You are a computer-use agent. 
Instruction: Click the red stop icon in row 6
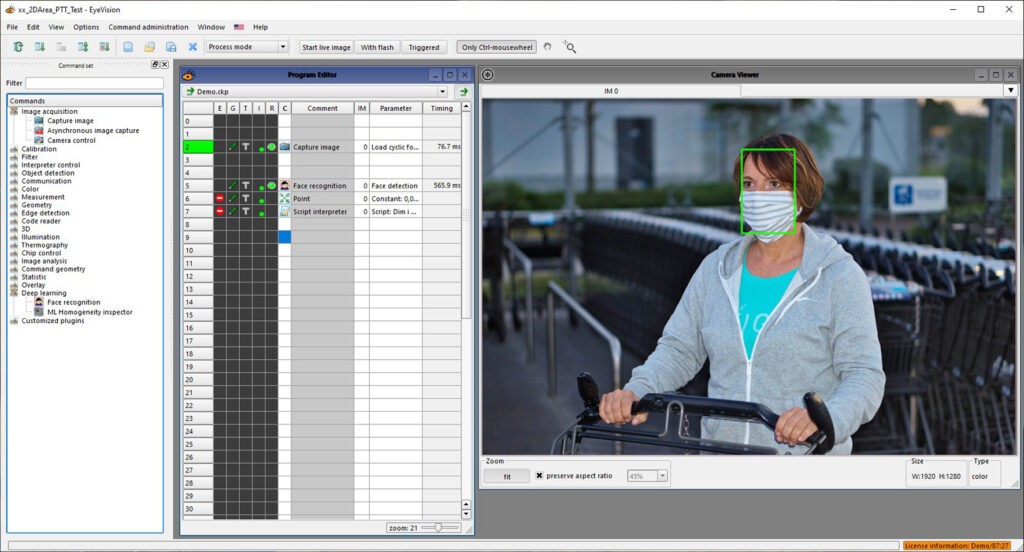[219, 199]
